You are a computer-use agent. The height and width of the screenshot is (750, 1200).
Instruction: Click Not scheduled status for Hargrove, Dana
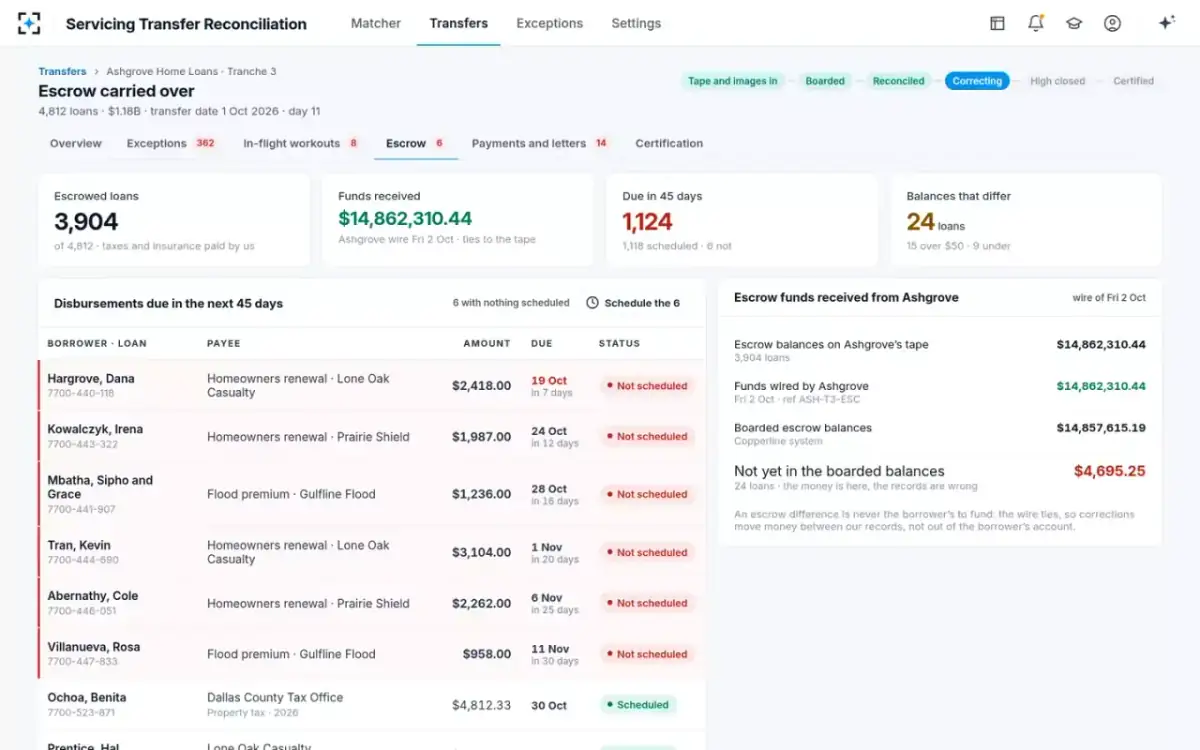(647, 386)
